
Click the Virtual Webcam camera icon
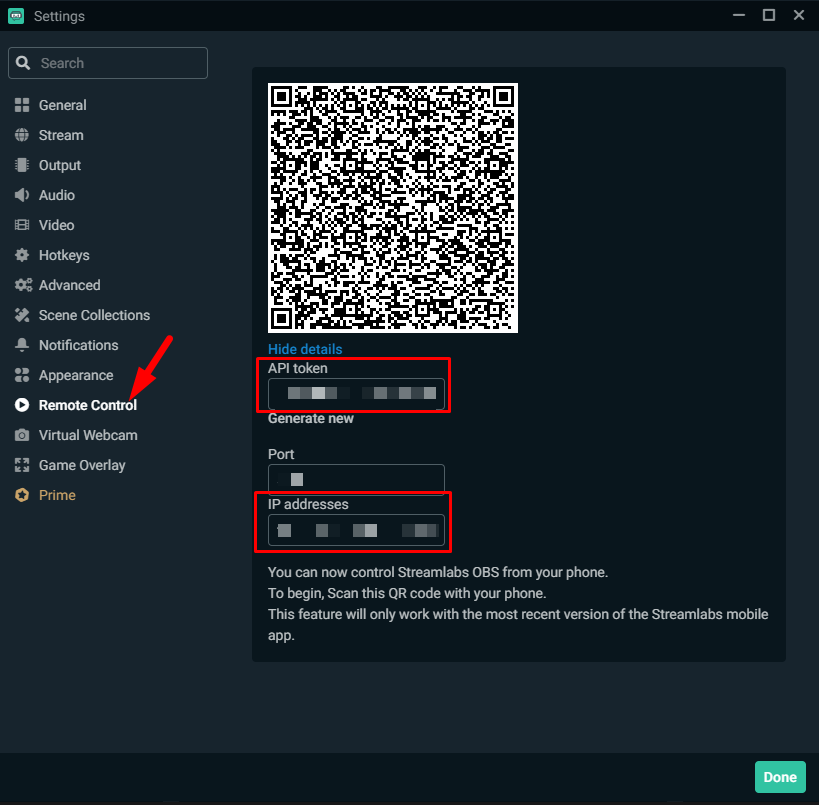22,435
